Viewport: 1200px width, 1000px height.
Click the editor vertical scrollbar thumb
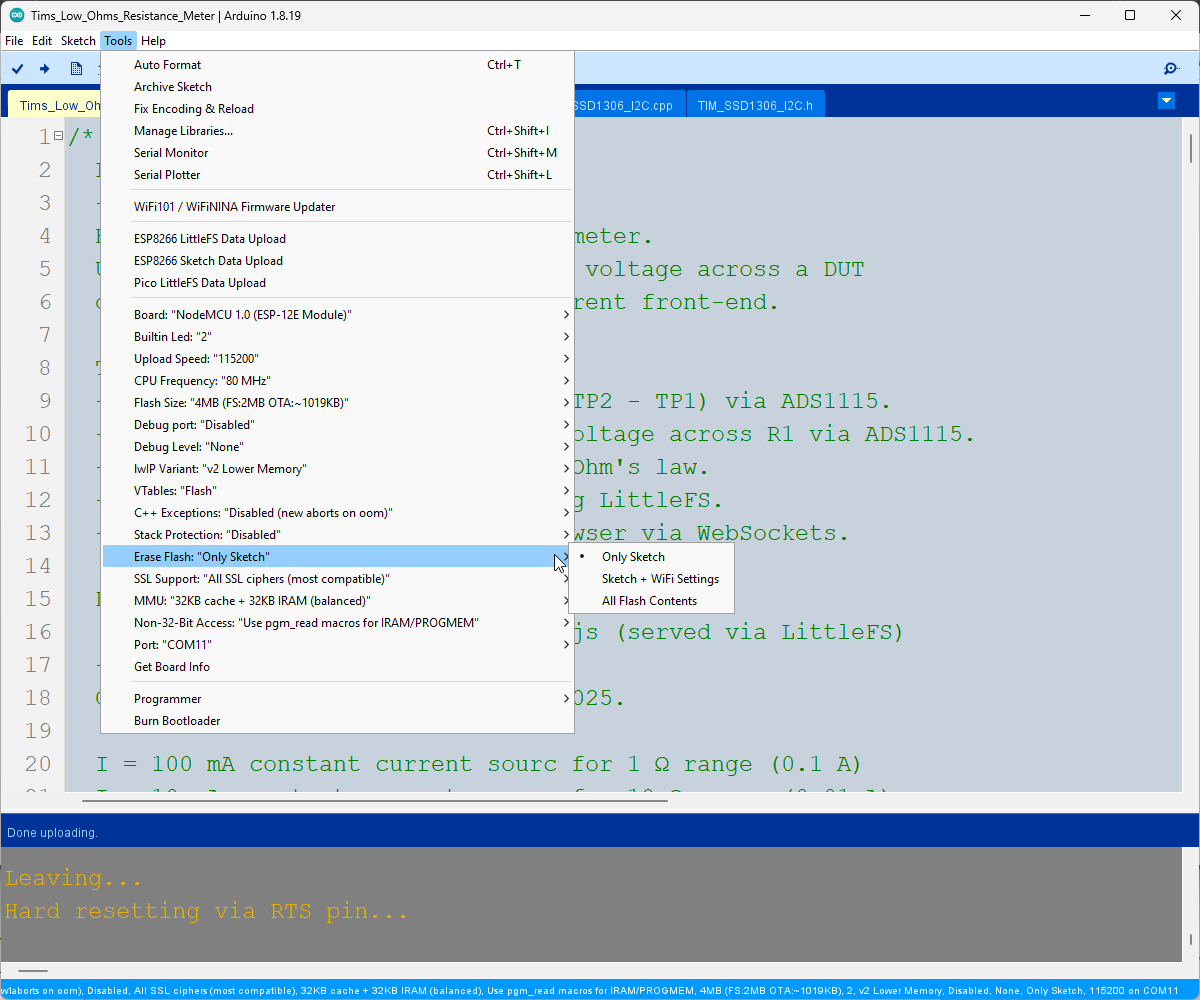point(1191,147)
